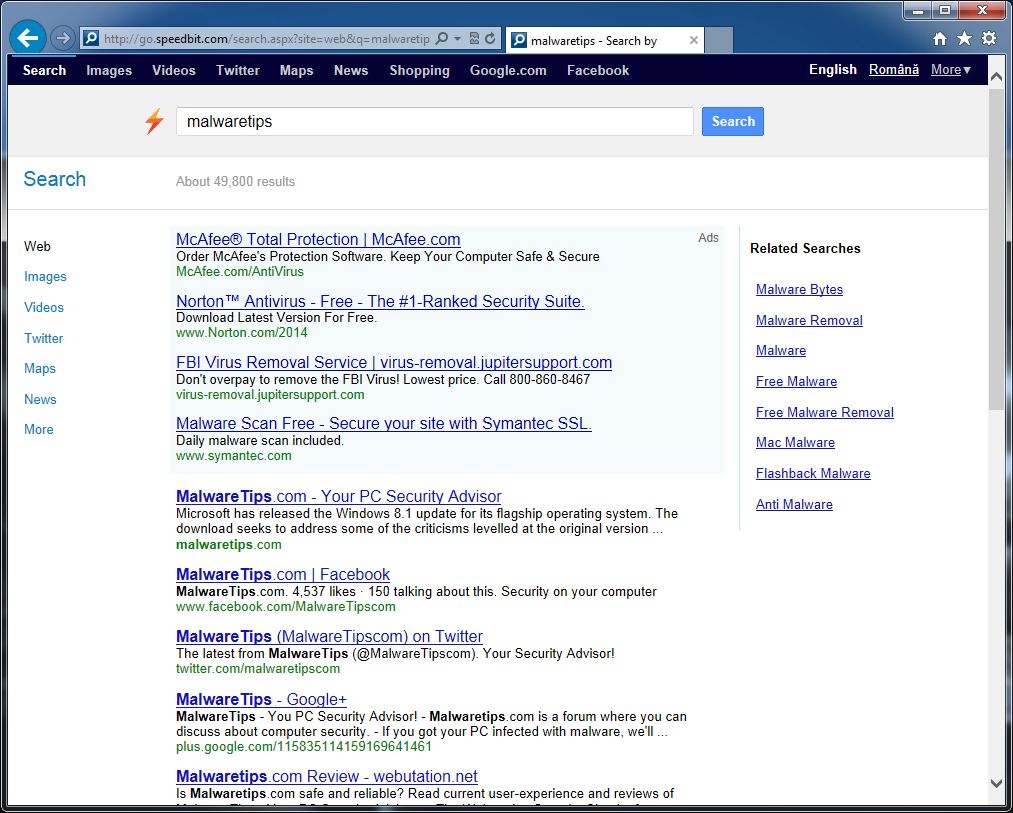
Task: Open the MalwareTips.com Facebook result
Action: (x=283, y=575)
